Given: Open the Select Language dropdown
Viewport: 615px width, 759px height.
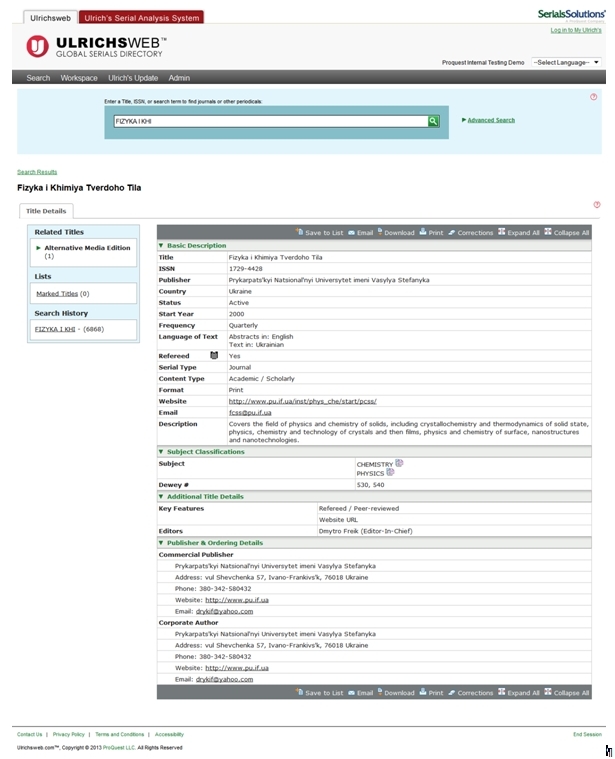Looking at the screenshot, I should [566, 62].
